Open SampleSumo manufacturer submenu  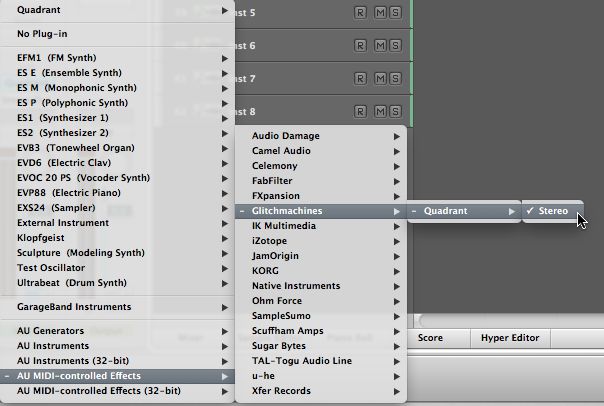(x=321, y=316)
